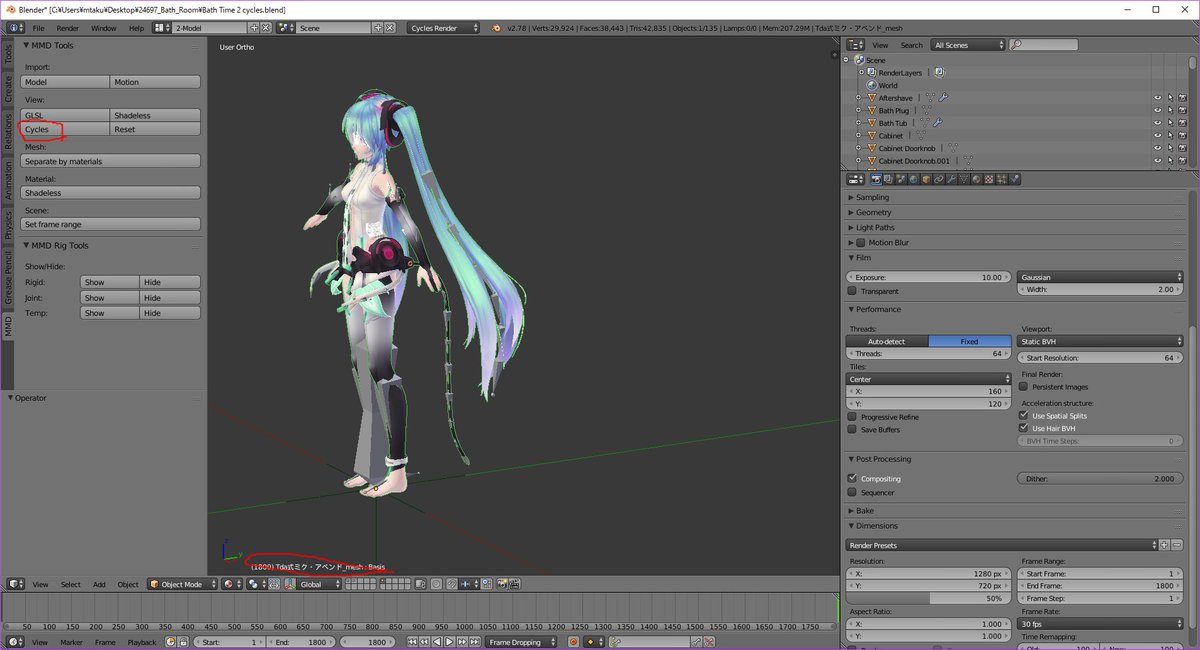Hide Aftershave with its eye icon
The height and width of the screenshot is (650, 1200).
pos(1158,97)
